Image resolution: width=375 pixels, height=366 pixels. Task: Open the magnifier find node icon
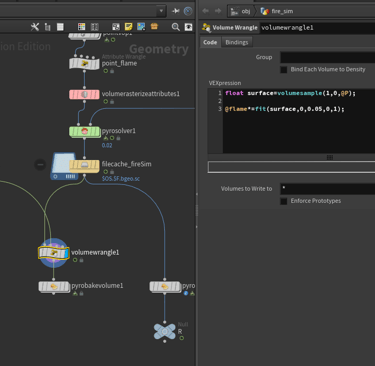point(175,27)
